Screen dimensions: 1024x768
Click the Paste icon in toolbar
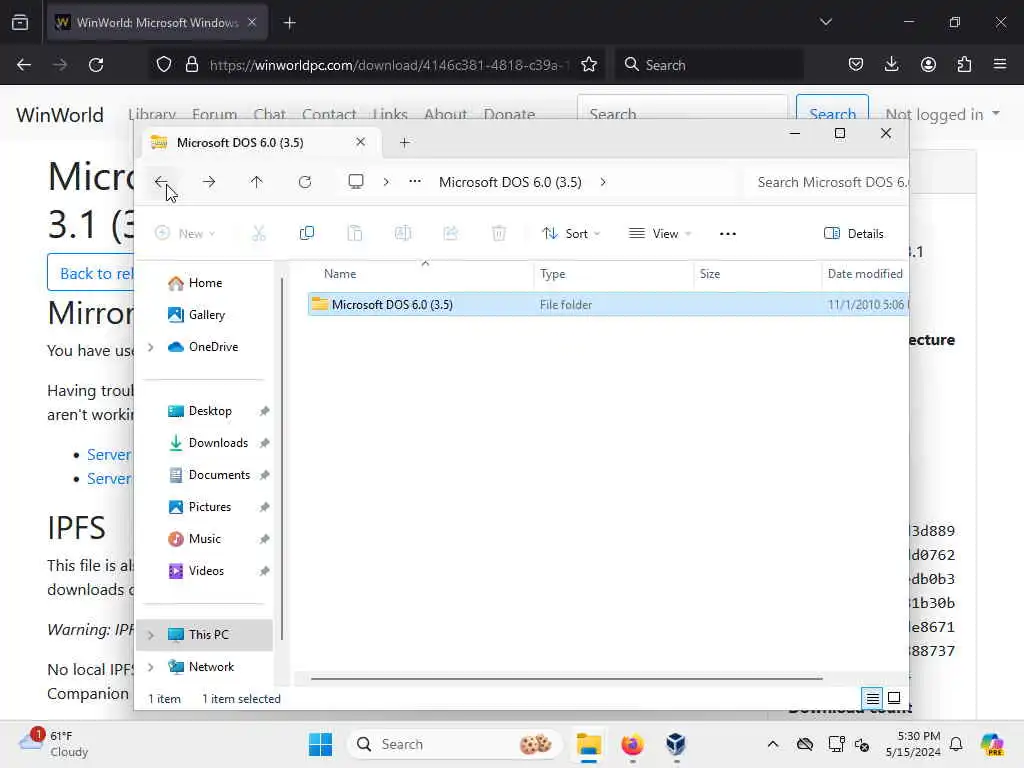click(x=355, y=233)
